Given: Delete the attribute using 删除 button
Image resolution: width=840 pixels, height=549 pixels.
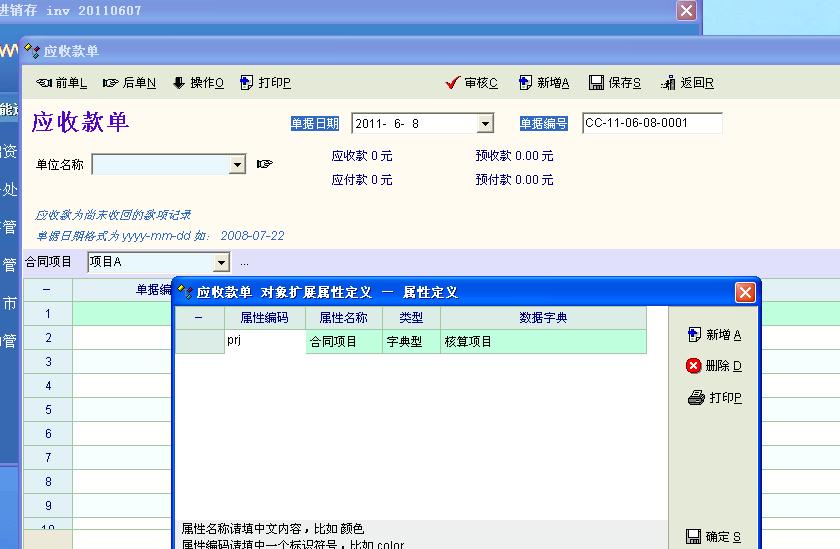Looking at the screenshot, I should pyautogui.click(x=715, y=366).
